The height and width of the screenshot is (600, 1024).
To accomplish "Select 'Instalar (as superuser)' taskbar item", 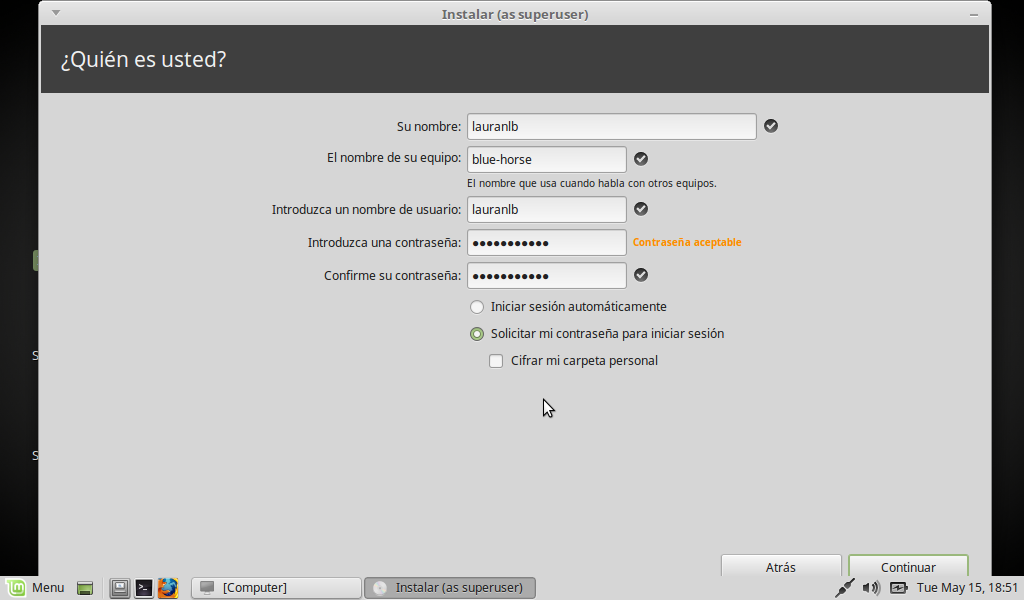I will coord(449,588).
